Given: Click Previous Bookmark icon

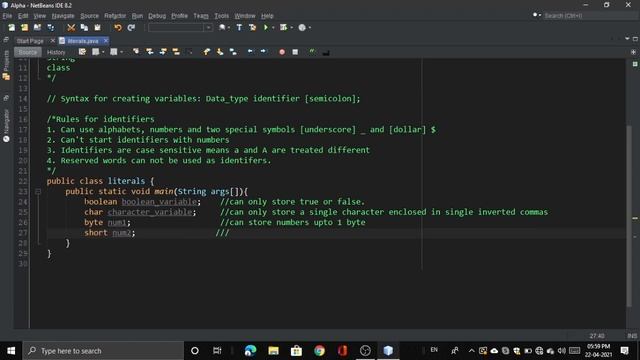Looking at the screenshot, I should click(x=207, y=52).
